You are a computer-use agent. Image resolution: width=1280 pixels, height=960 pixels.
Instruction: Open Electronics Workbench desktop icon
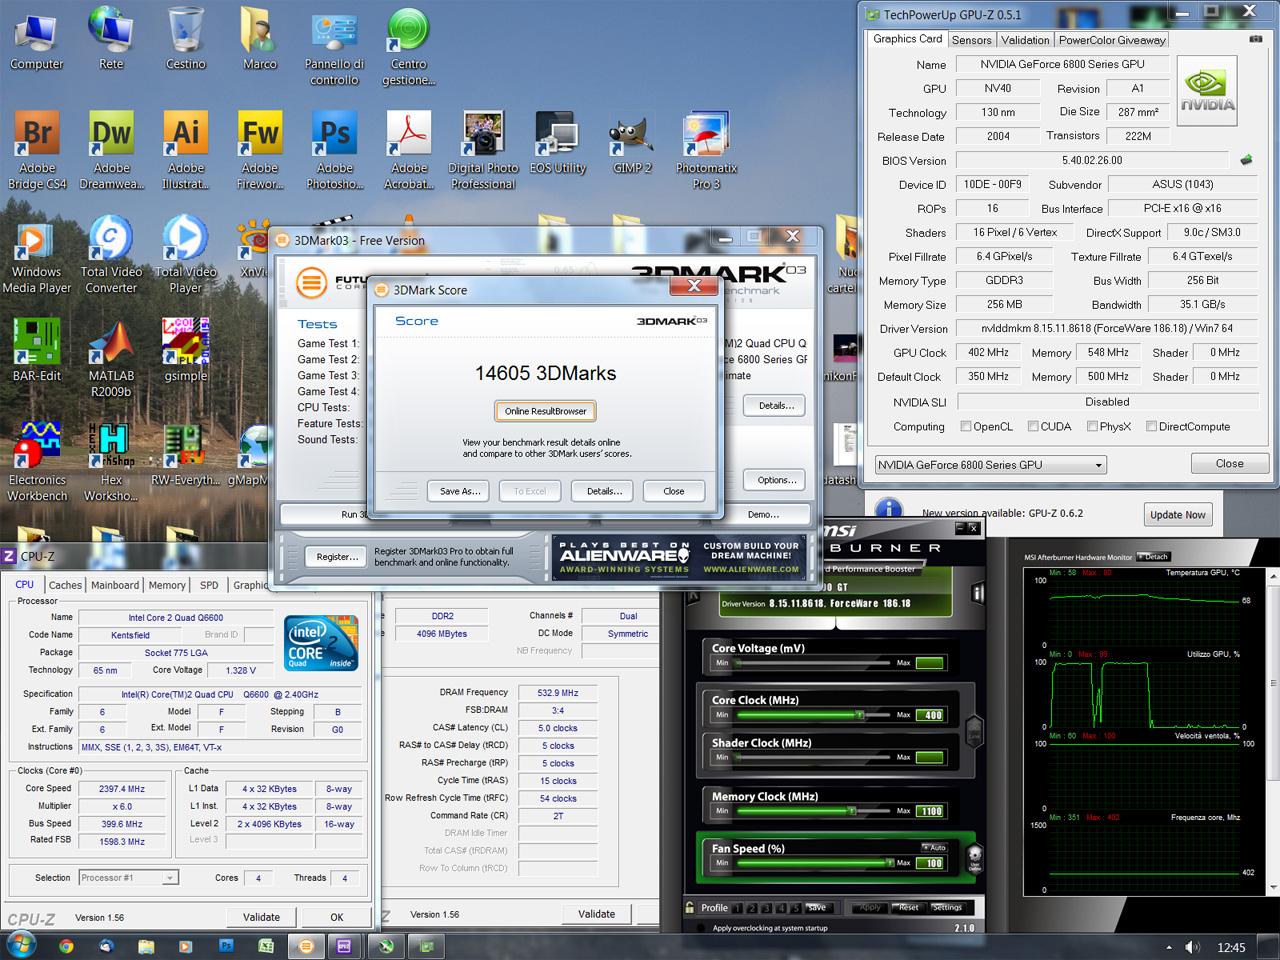pyautogui.click(x=37, y=461)
